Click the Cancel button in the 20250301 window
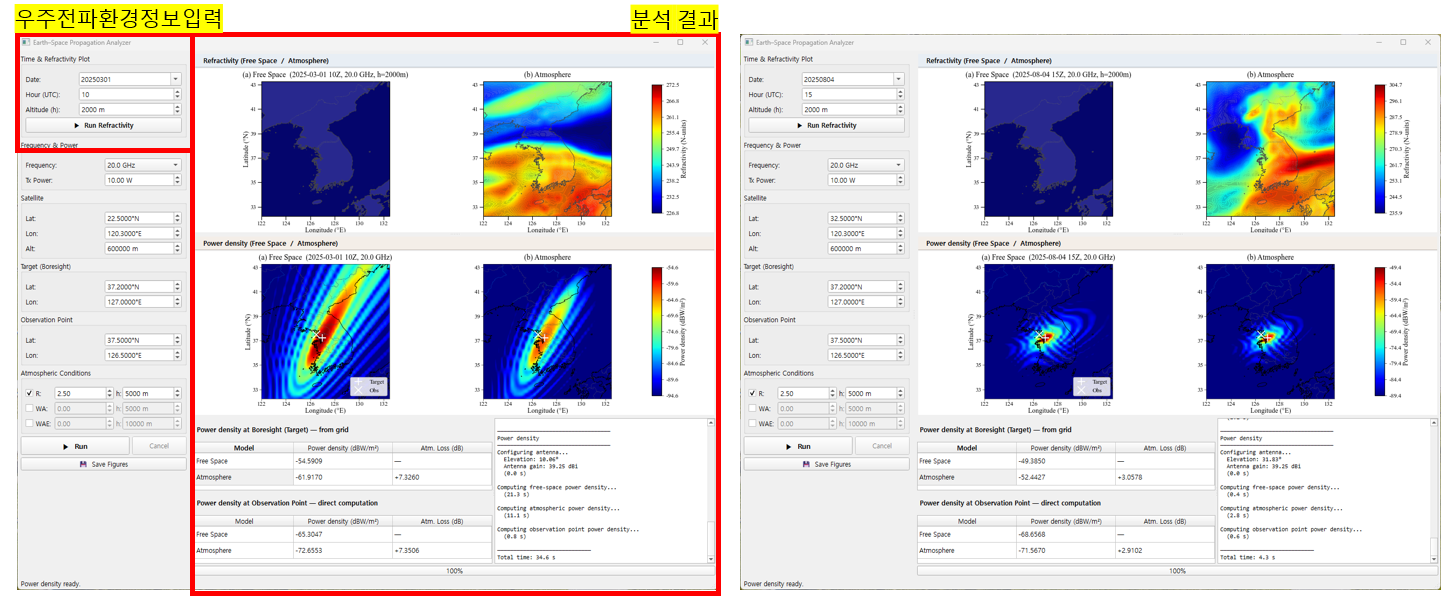Screen dimensions: 1441x596 pos(159,446)
